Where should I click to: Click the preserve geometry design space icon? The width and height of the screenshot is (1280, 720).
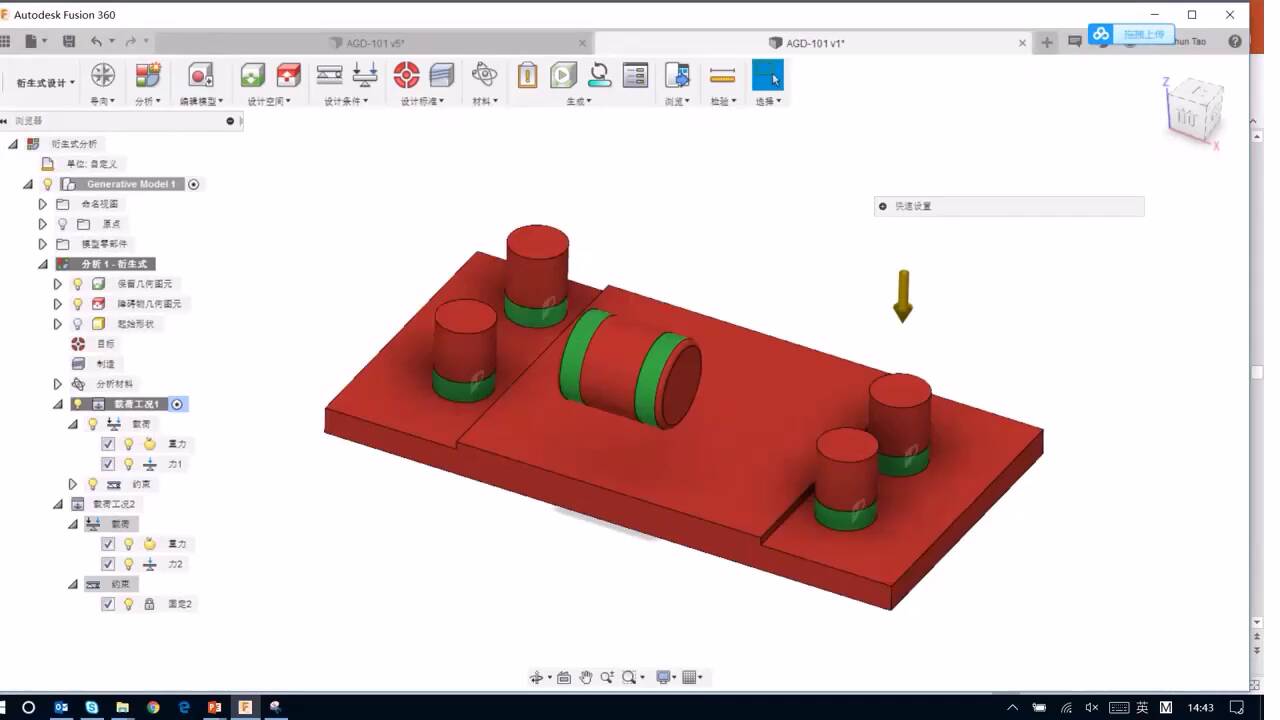(253, 75)
